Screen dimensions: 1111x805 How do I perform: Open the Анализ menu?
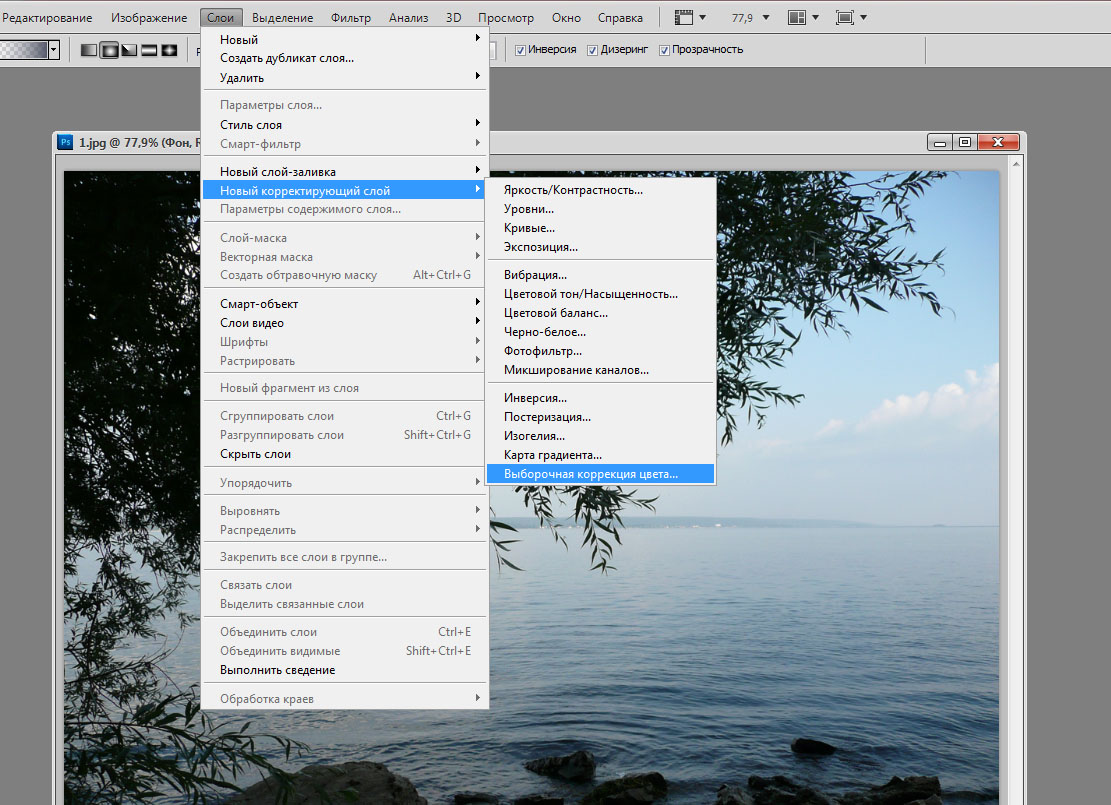click(x=408, y=18)
